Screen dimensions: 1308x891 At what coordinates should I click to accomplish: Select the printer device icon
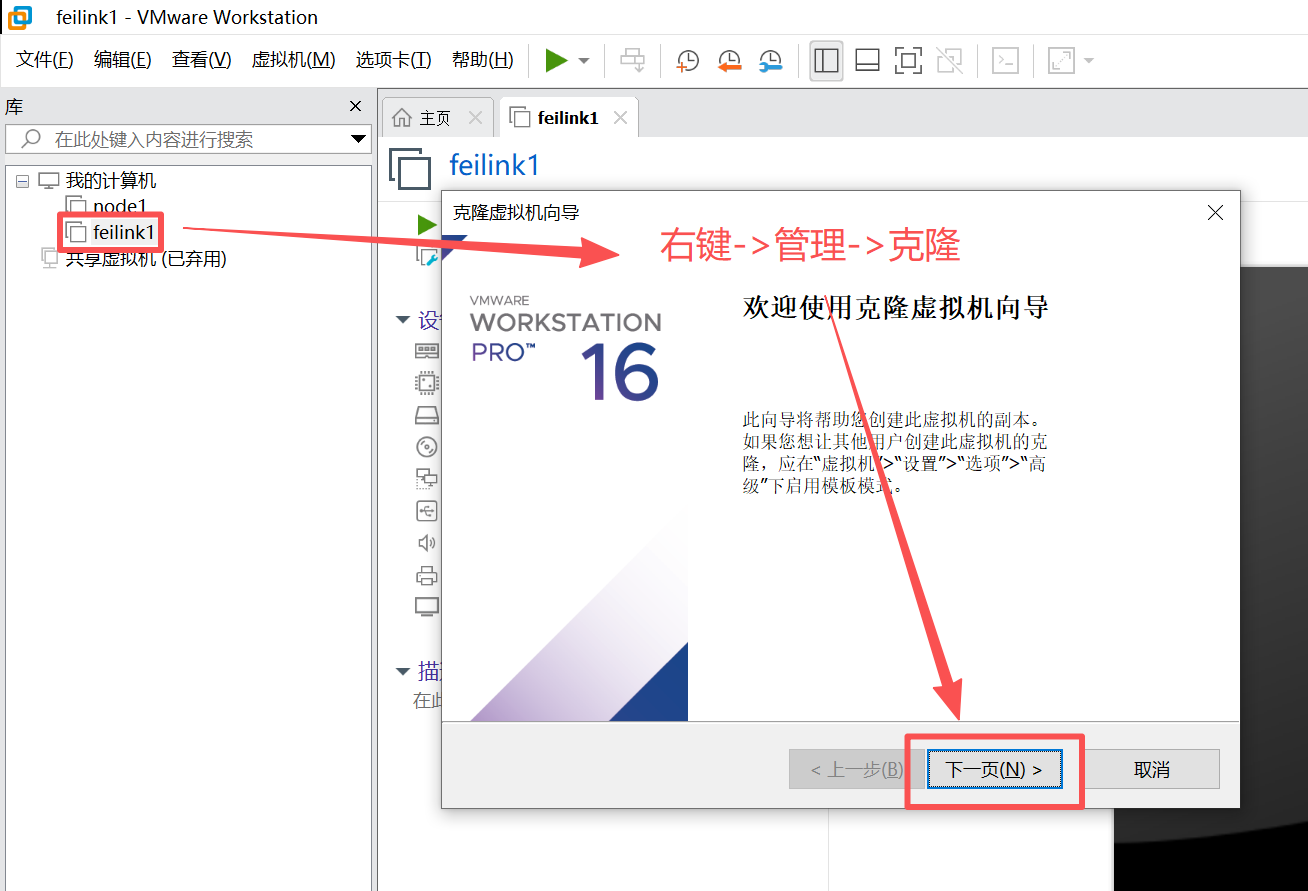[427, 575]
